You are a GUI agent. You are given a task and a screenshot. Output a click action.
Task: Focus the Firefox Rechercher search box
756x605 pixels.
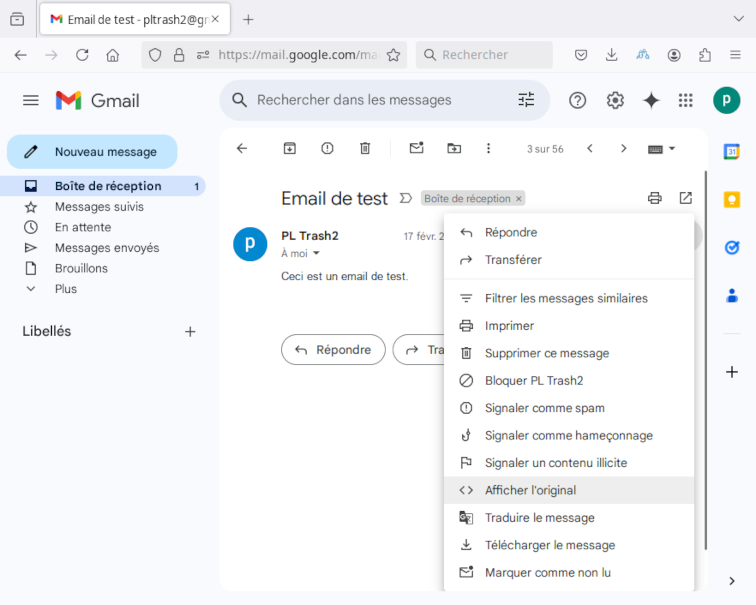(x=484, y=55)
